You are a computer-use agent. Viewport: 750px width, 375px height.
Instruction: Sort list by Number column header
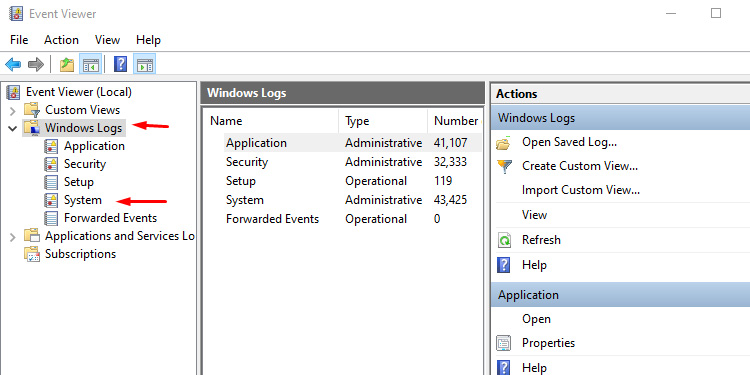(x=455, y=121)
